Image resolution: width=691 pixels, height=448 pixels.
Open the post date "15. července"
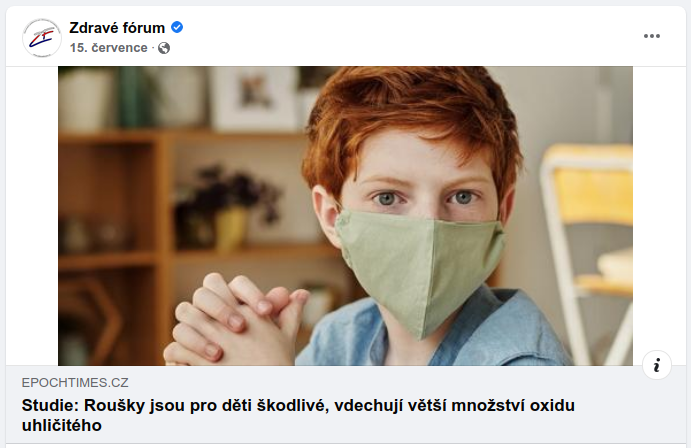coord(108,48)
